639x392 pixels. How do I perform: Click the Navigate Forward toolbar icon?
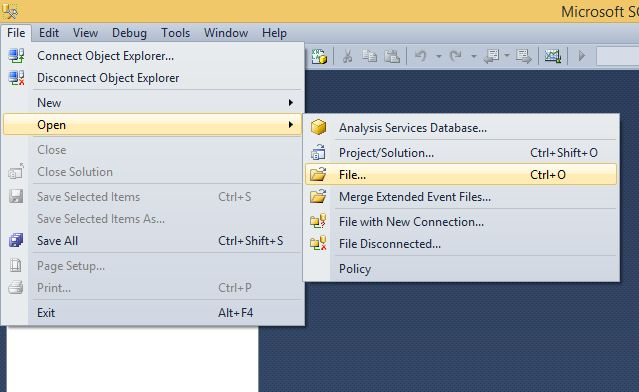tap(524, 56)
